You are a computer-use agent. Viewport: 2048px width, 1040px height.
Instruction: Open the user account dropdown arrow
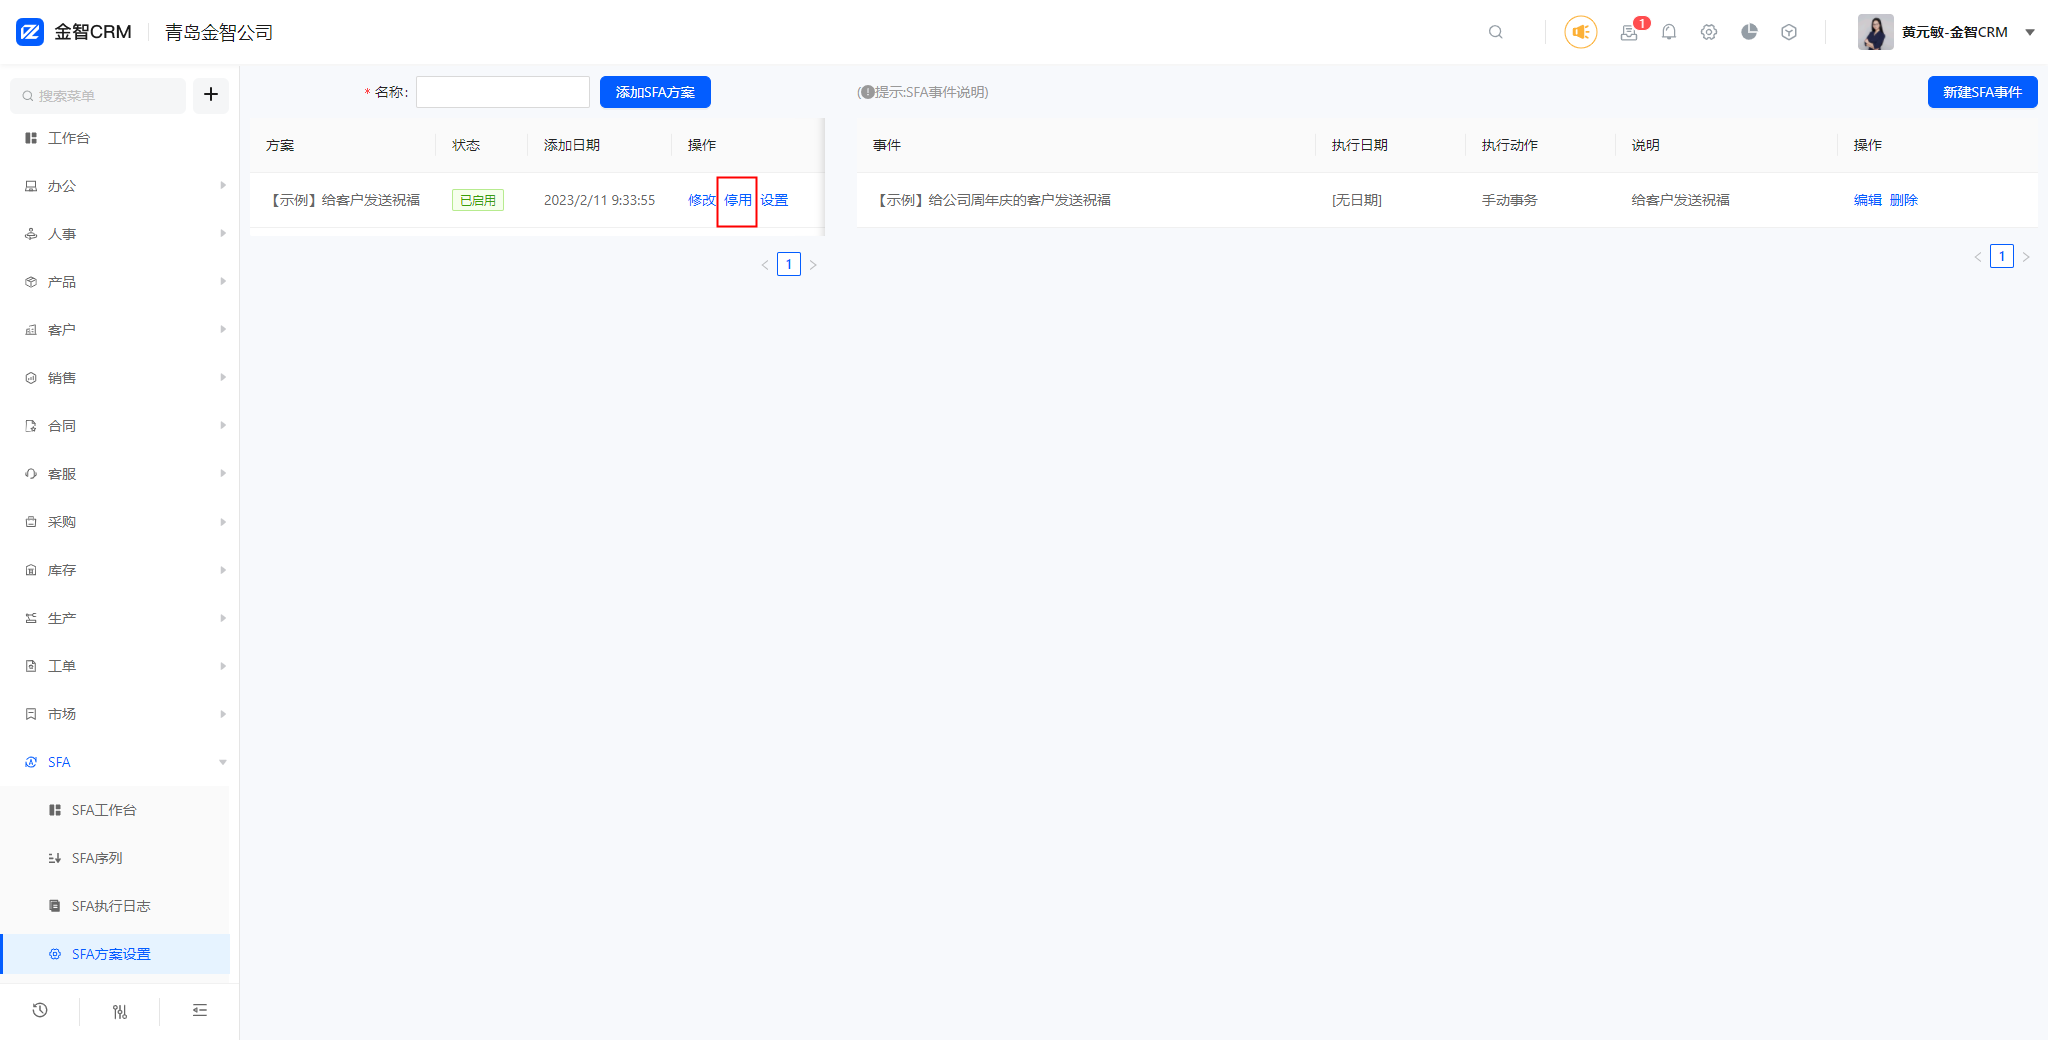pos(2030,32)
